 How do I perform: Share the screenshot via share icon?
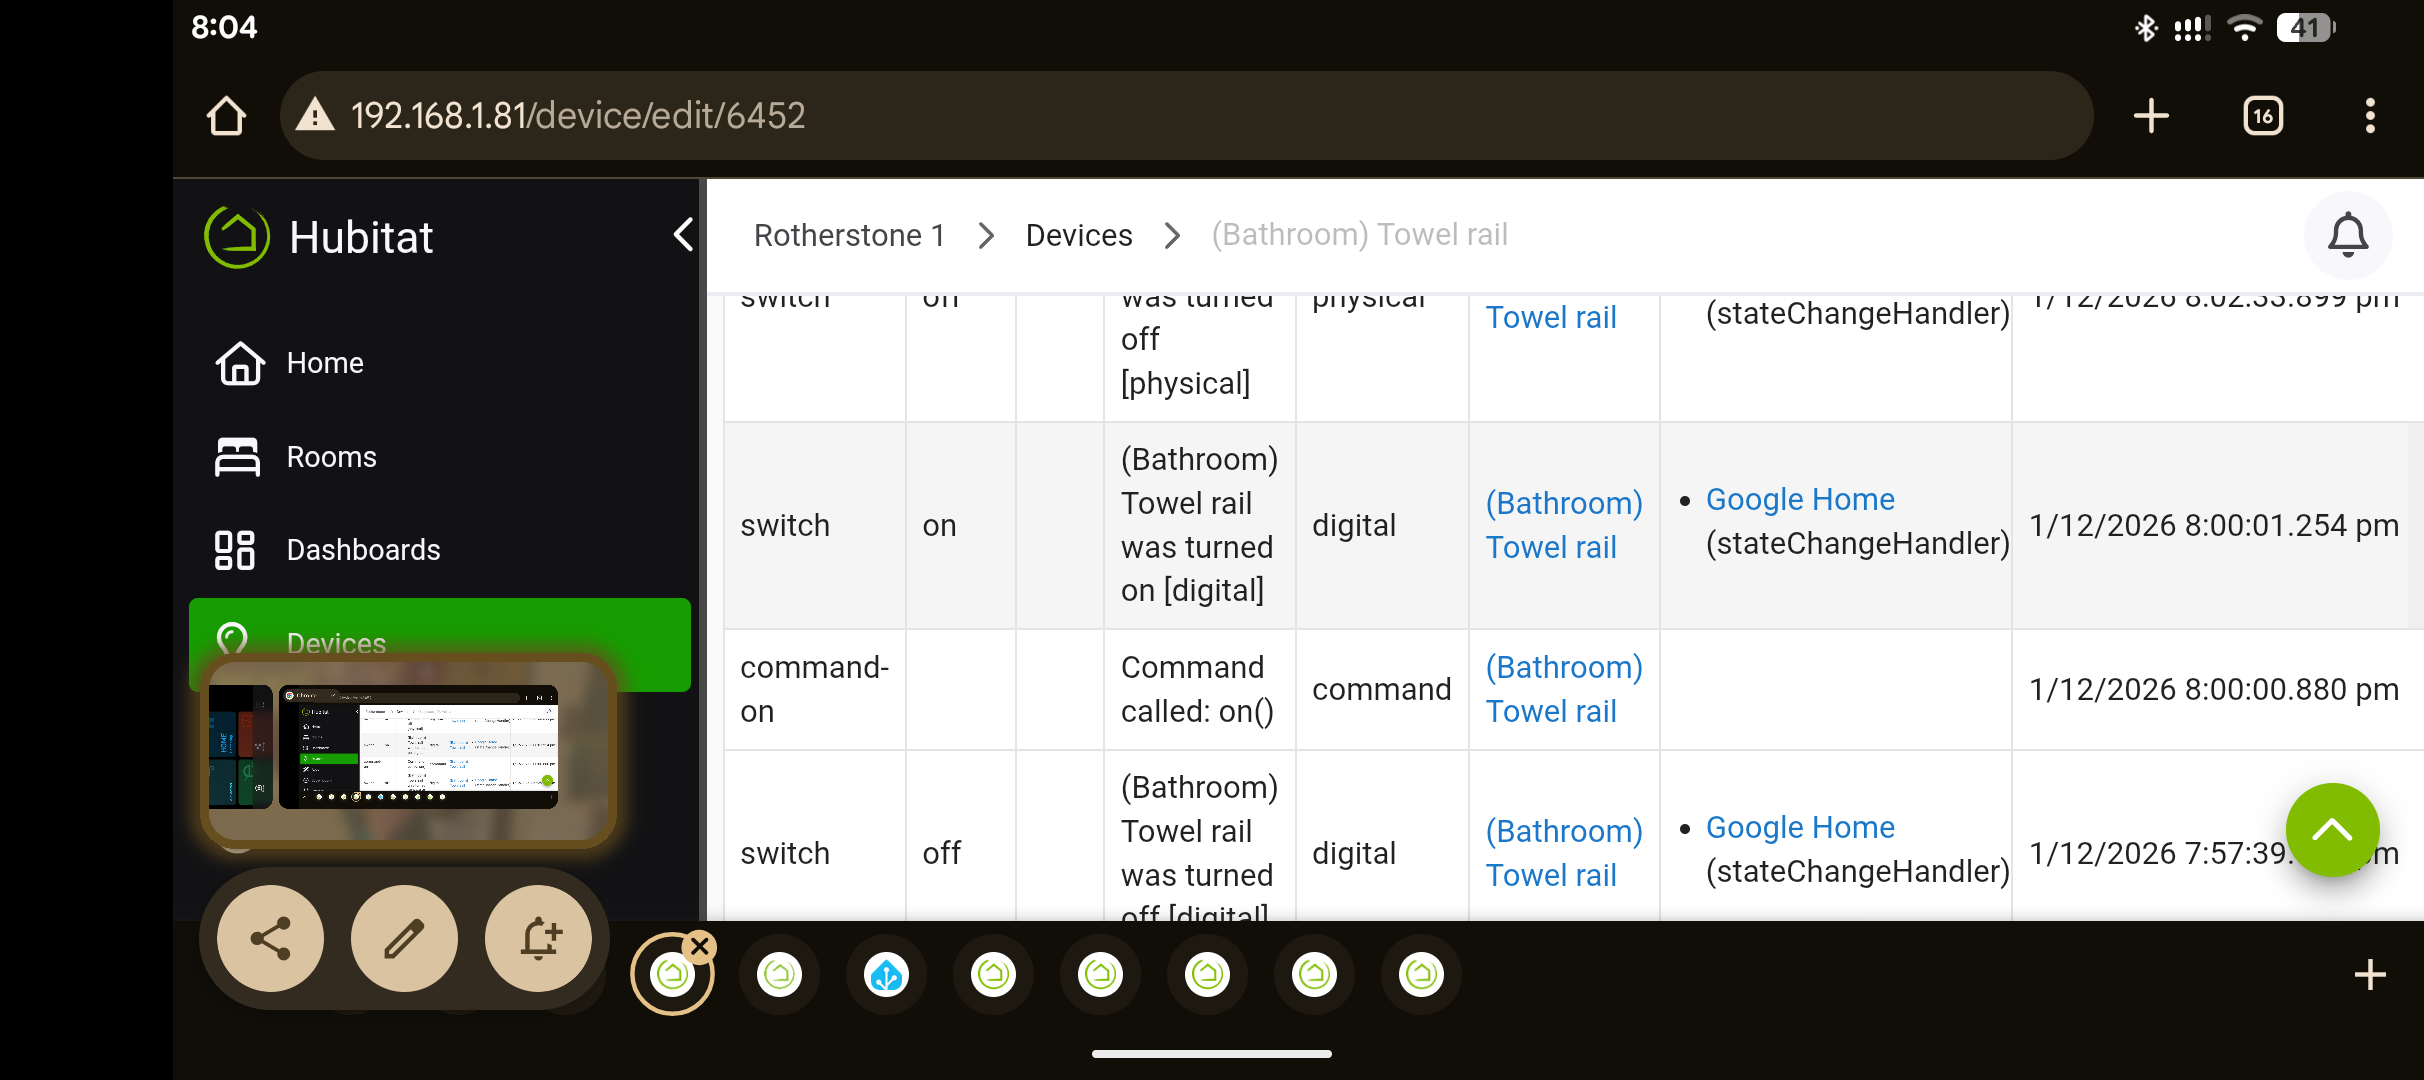[x=271, y=938]
